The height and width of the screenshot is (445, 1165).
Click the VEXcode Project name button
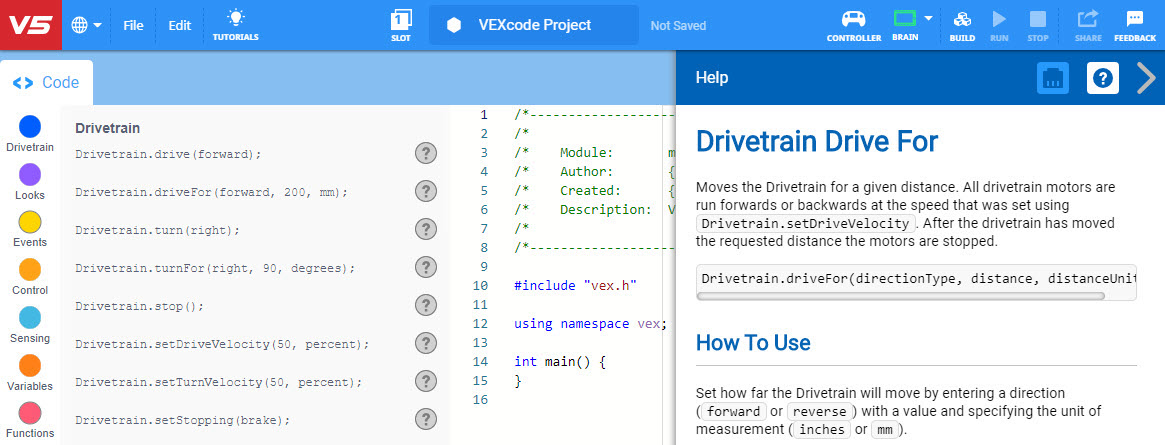(533, 25)
